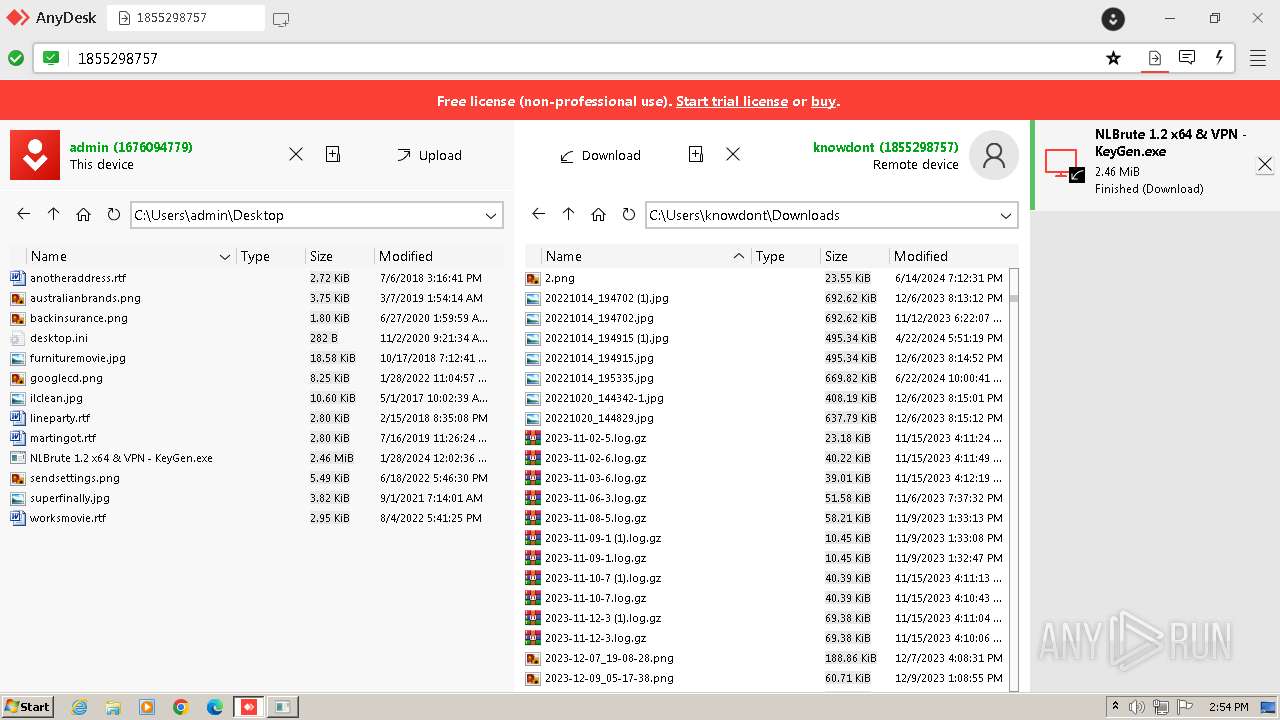Image resolution: width=1280 pixels, height=720 pixels.
Task: Sort remote files by Size column
Action: point(836,256)
